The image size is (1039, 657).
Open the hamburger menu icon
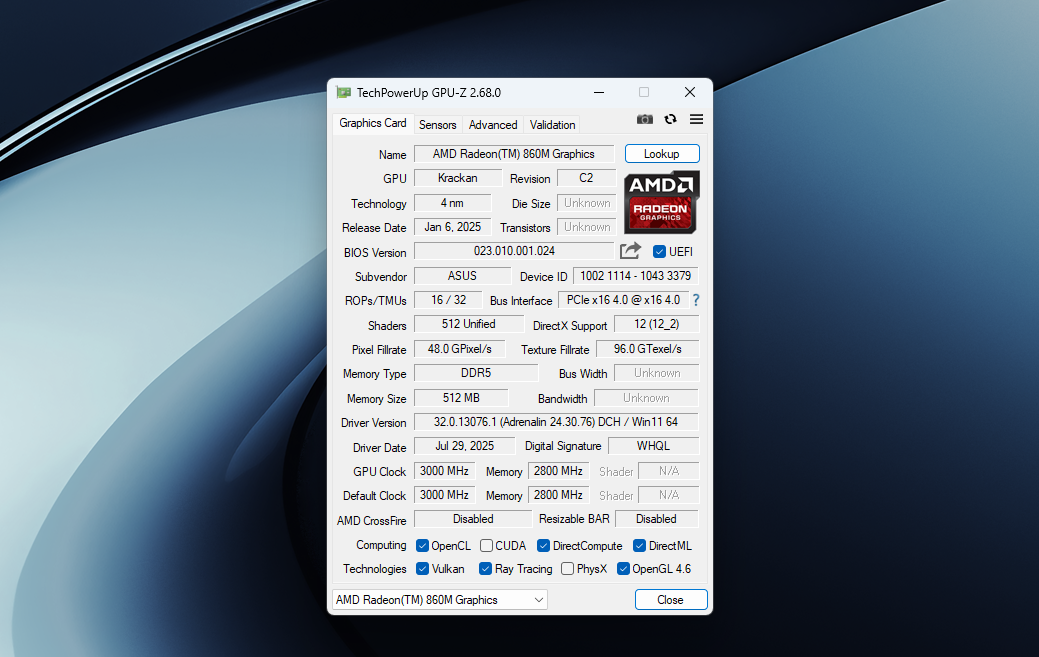click(x=696, y=119)
